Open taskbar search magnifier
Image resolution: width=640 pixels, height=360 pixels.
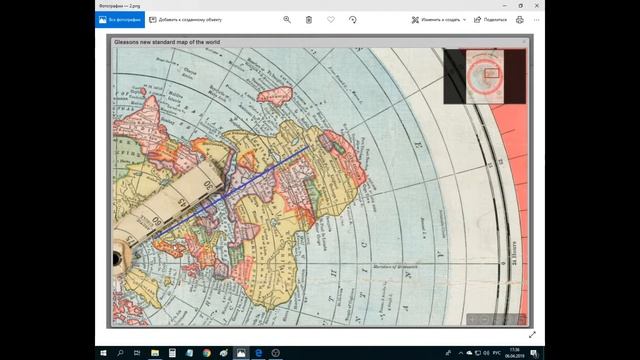(120, 353)
